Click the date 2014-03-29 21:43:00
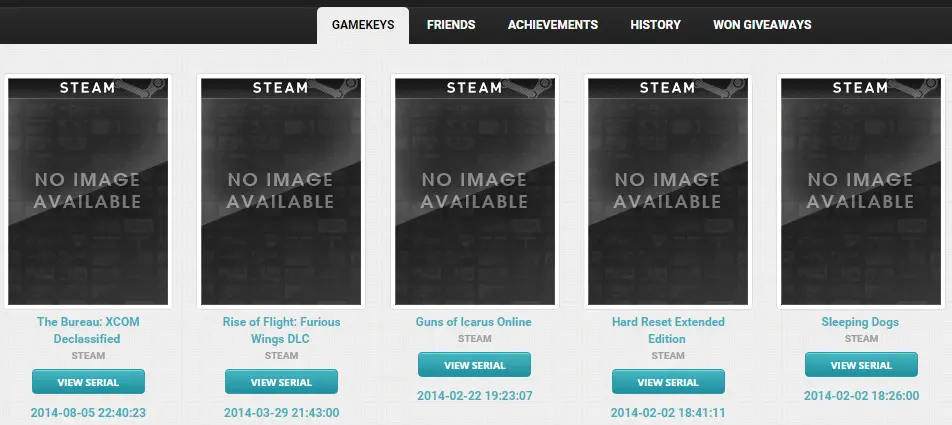 click(281, 413)
